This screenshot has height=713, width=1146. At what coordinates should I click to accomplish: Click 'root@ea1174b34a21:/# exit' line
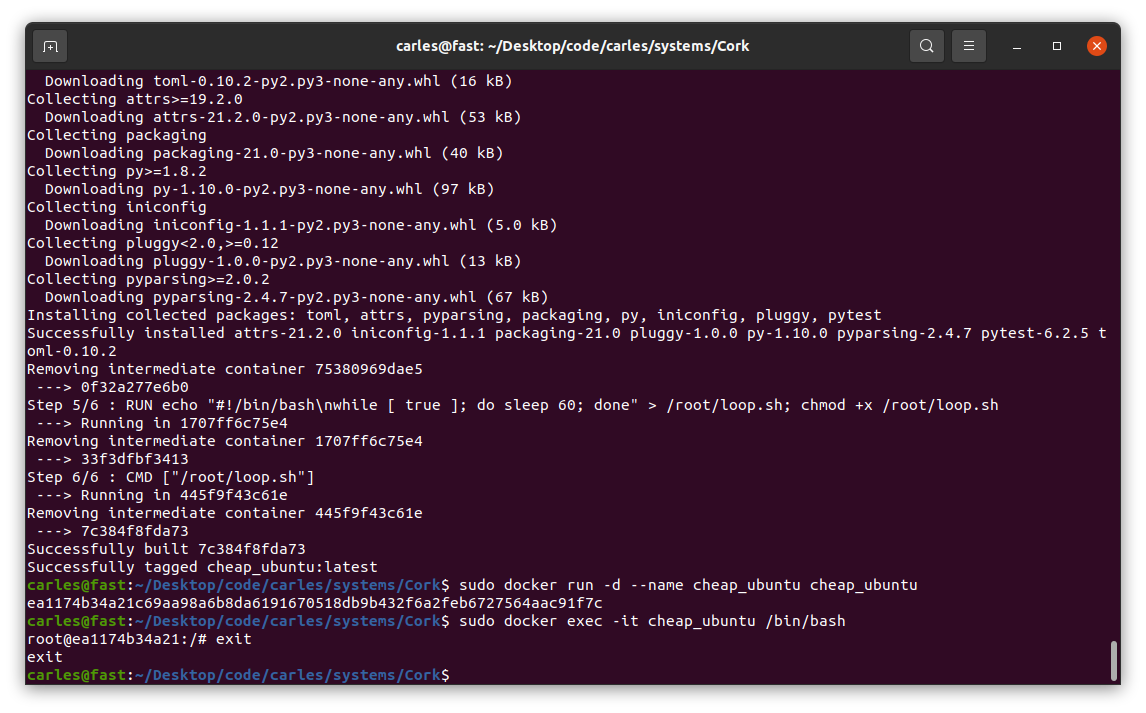tap(139, 639)
